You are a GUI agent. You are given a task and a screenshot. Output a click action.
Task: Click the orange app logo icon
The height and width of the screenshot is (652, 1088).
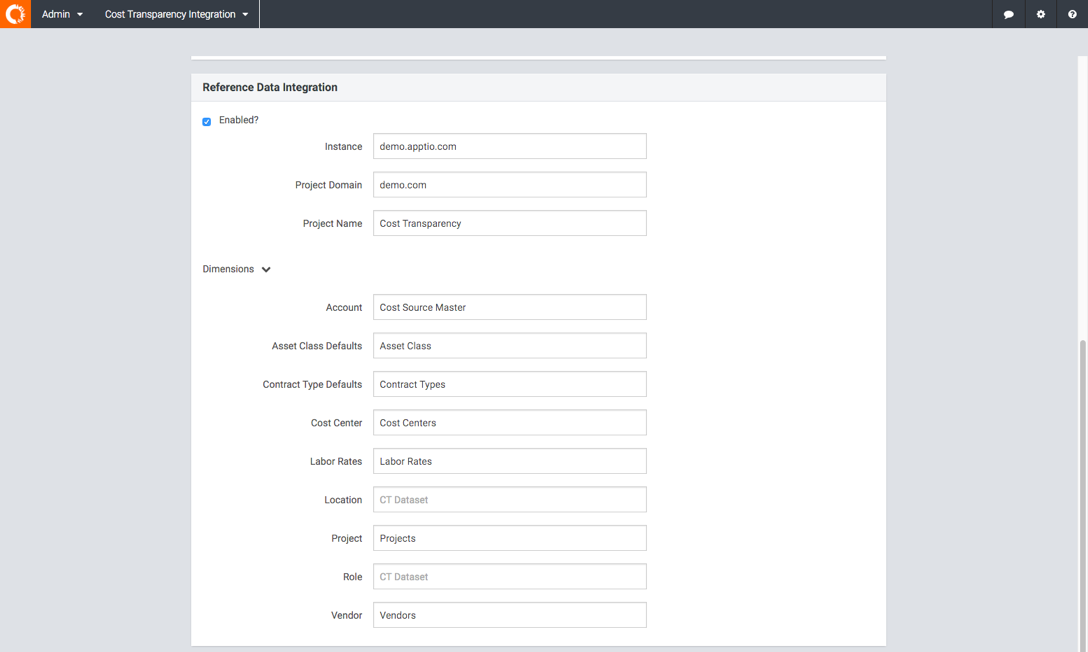(x=15, y=14)
